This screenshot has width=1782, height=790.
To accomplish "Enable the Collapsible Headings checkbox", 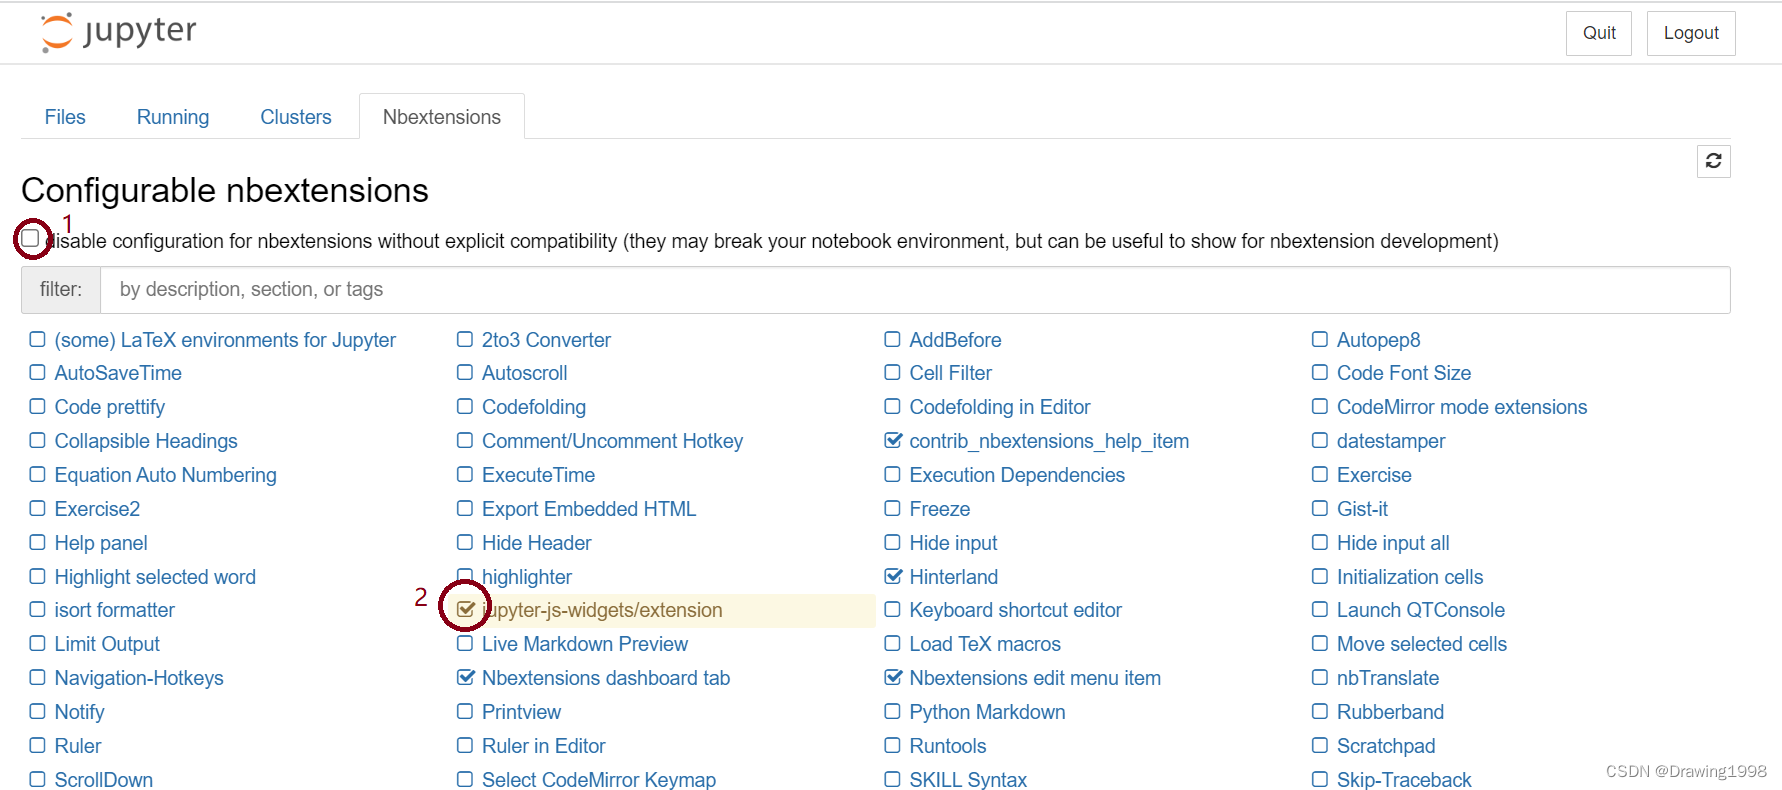I will (x=38, y=440).
